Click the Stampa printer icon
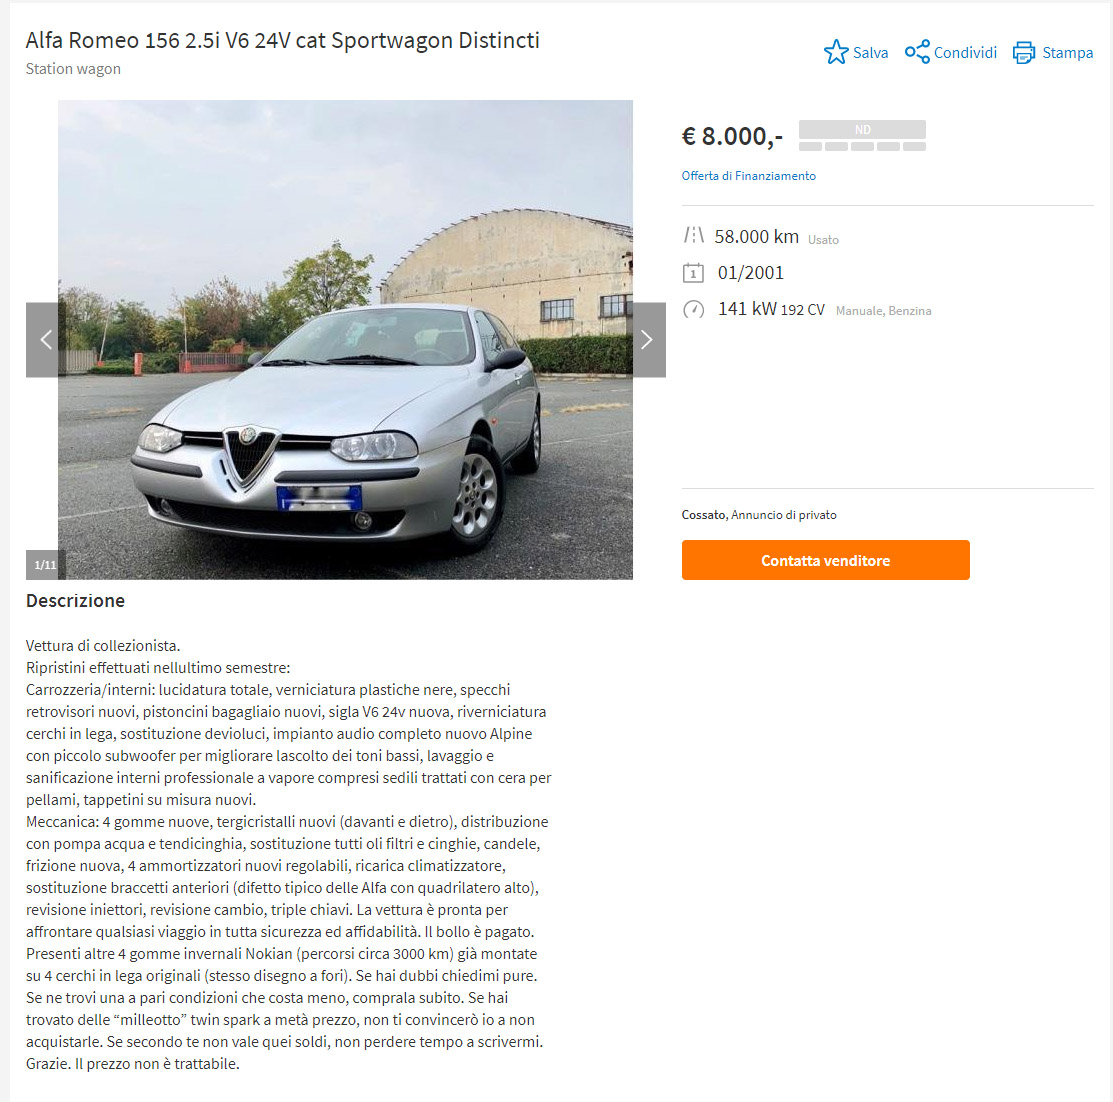Image resolution: width=1113 pixels, height=1102 pixels. (1024, 53)
